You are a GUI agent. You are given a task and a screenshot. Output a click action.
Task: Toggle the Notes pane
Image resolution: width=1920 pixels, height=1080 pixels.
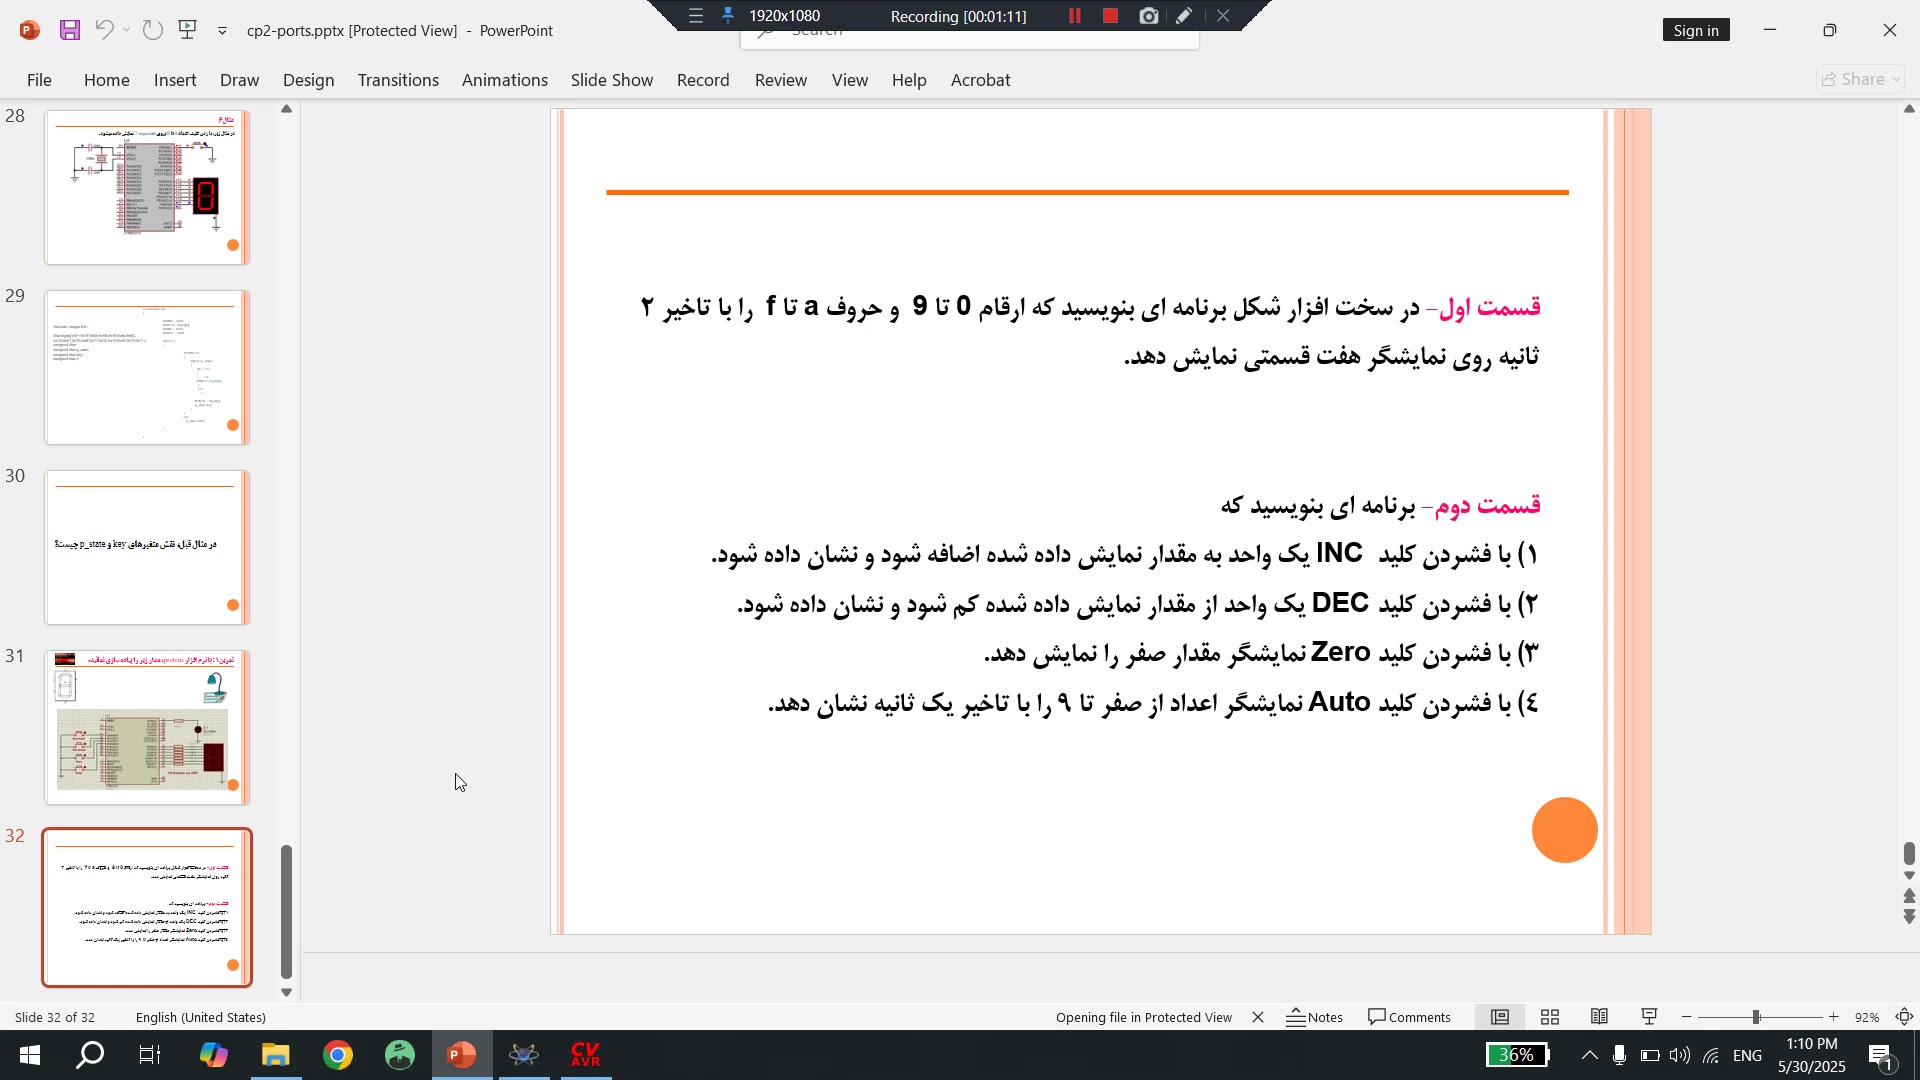pyautogui.click(x=1314, y=1017)
